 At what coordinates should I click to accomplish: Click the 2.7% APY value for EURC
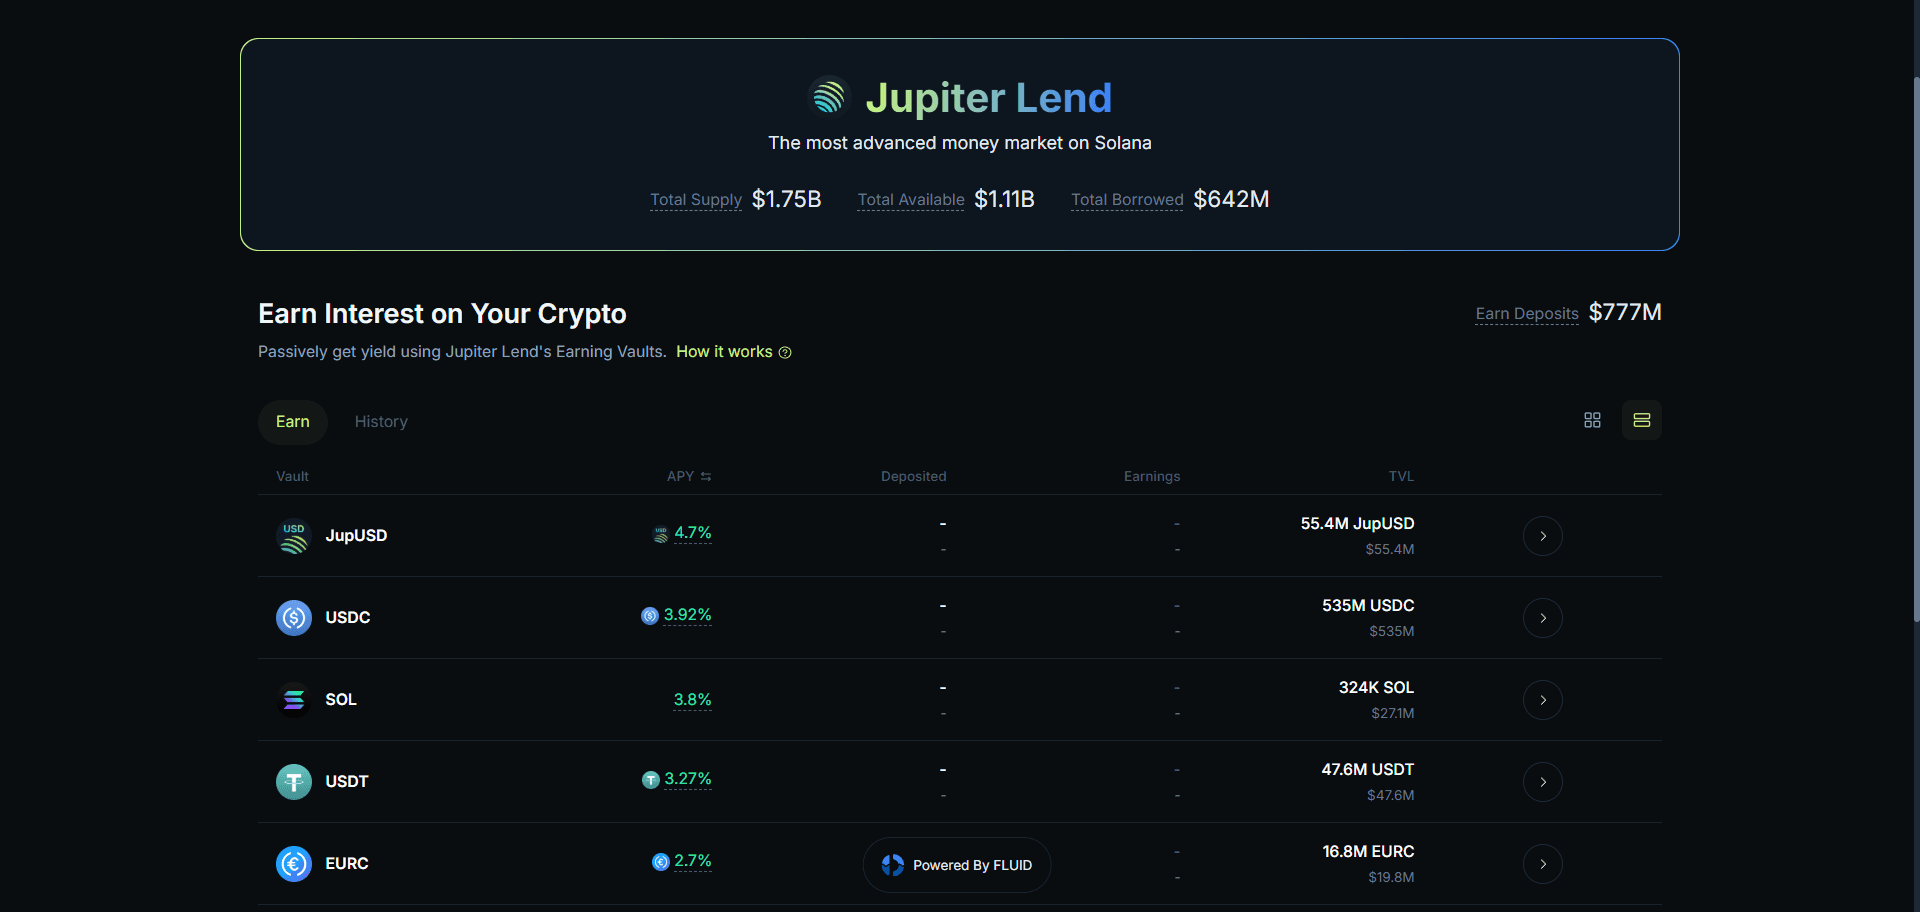(x=693, y=861)
